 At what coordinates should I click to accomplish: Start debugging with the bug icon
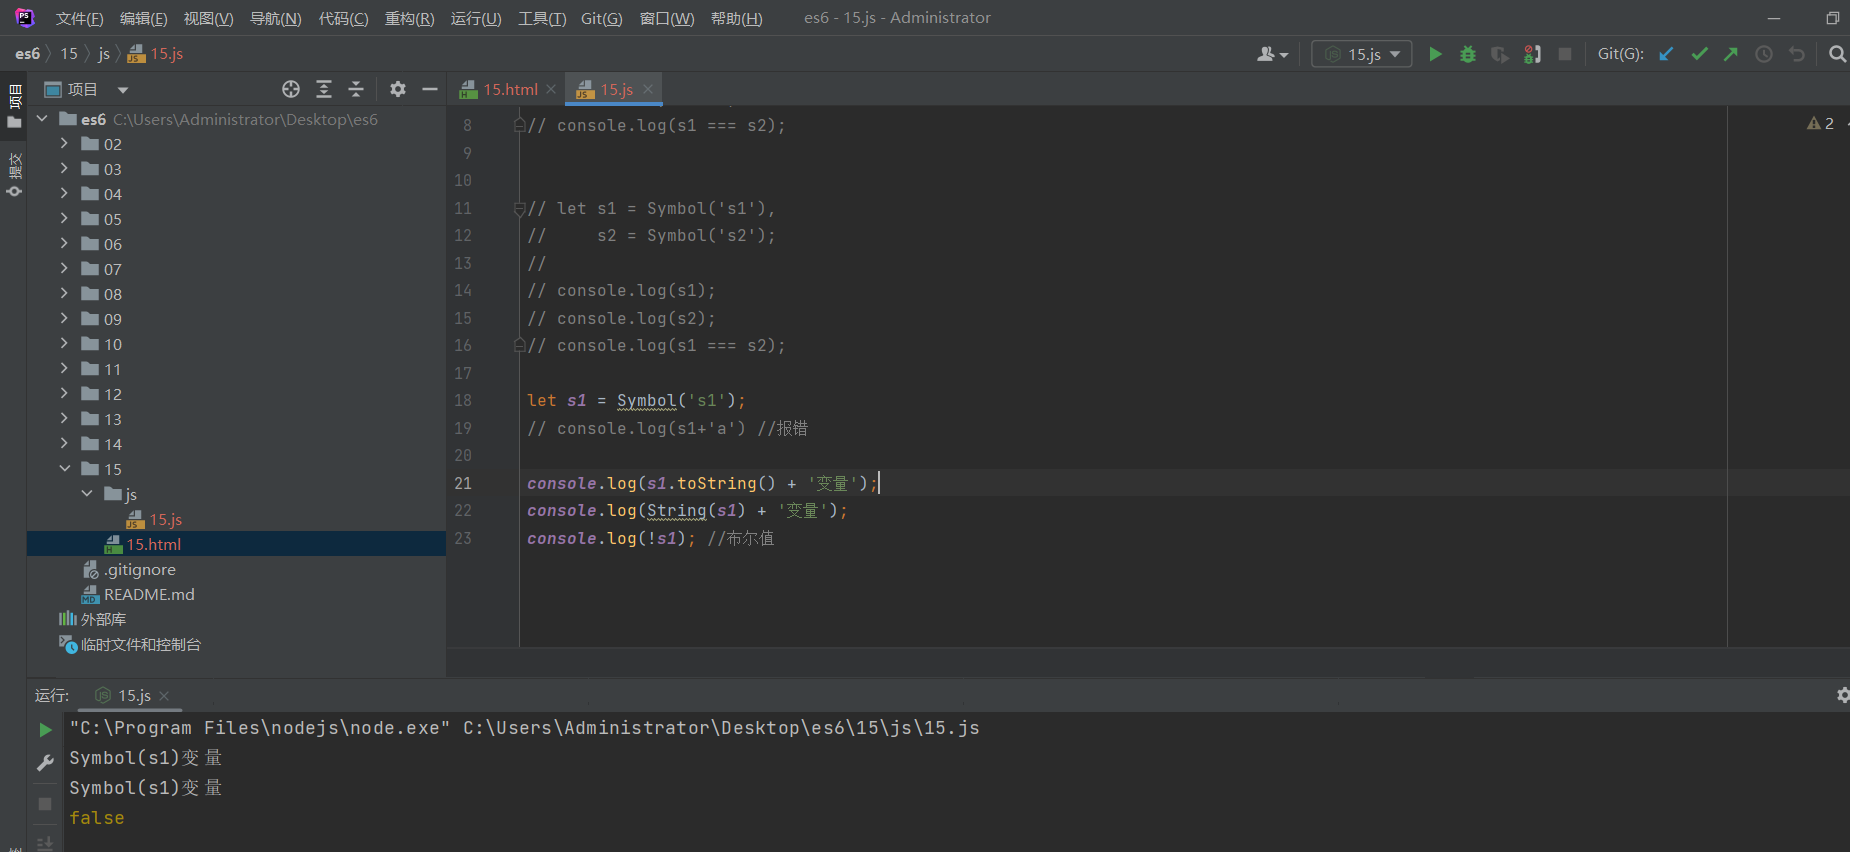click(1468, 54)
